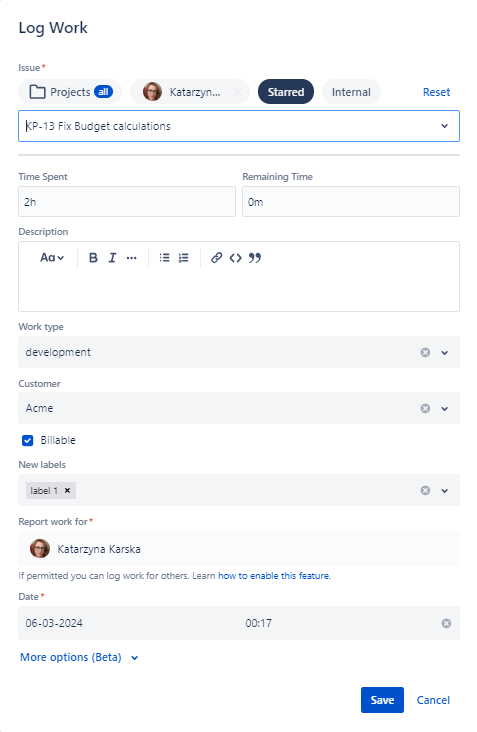Toggle bold formatting in description toolbar

[93, 258]
